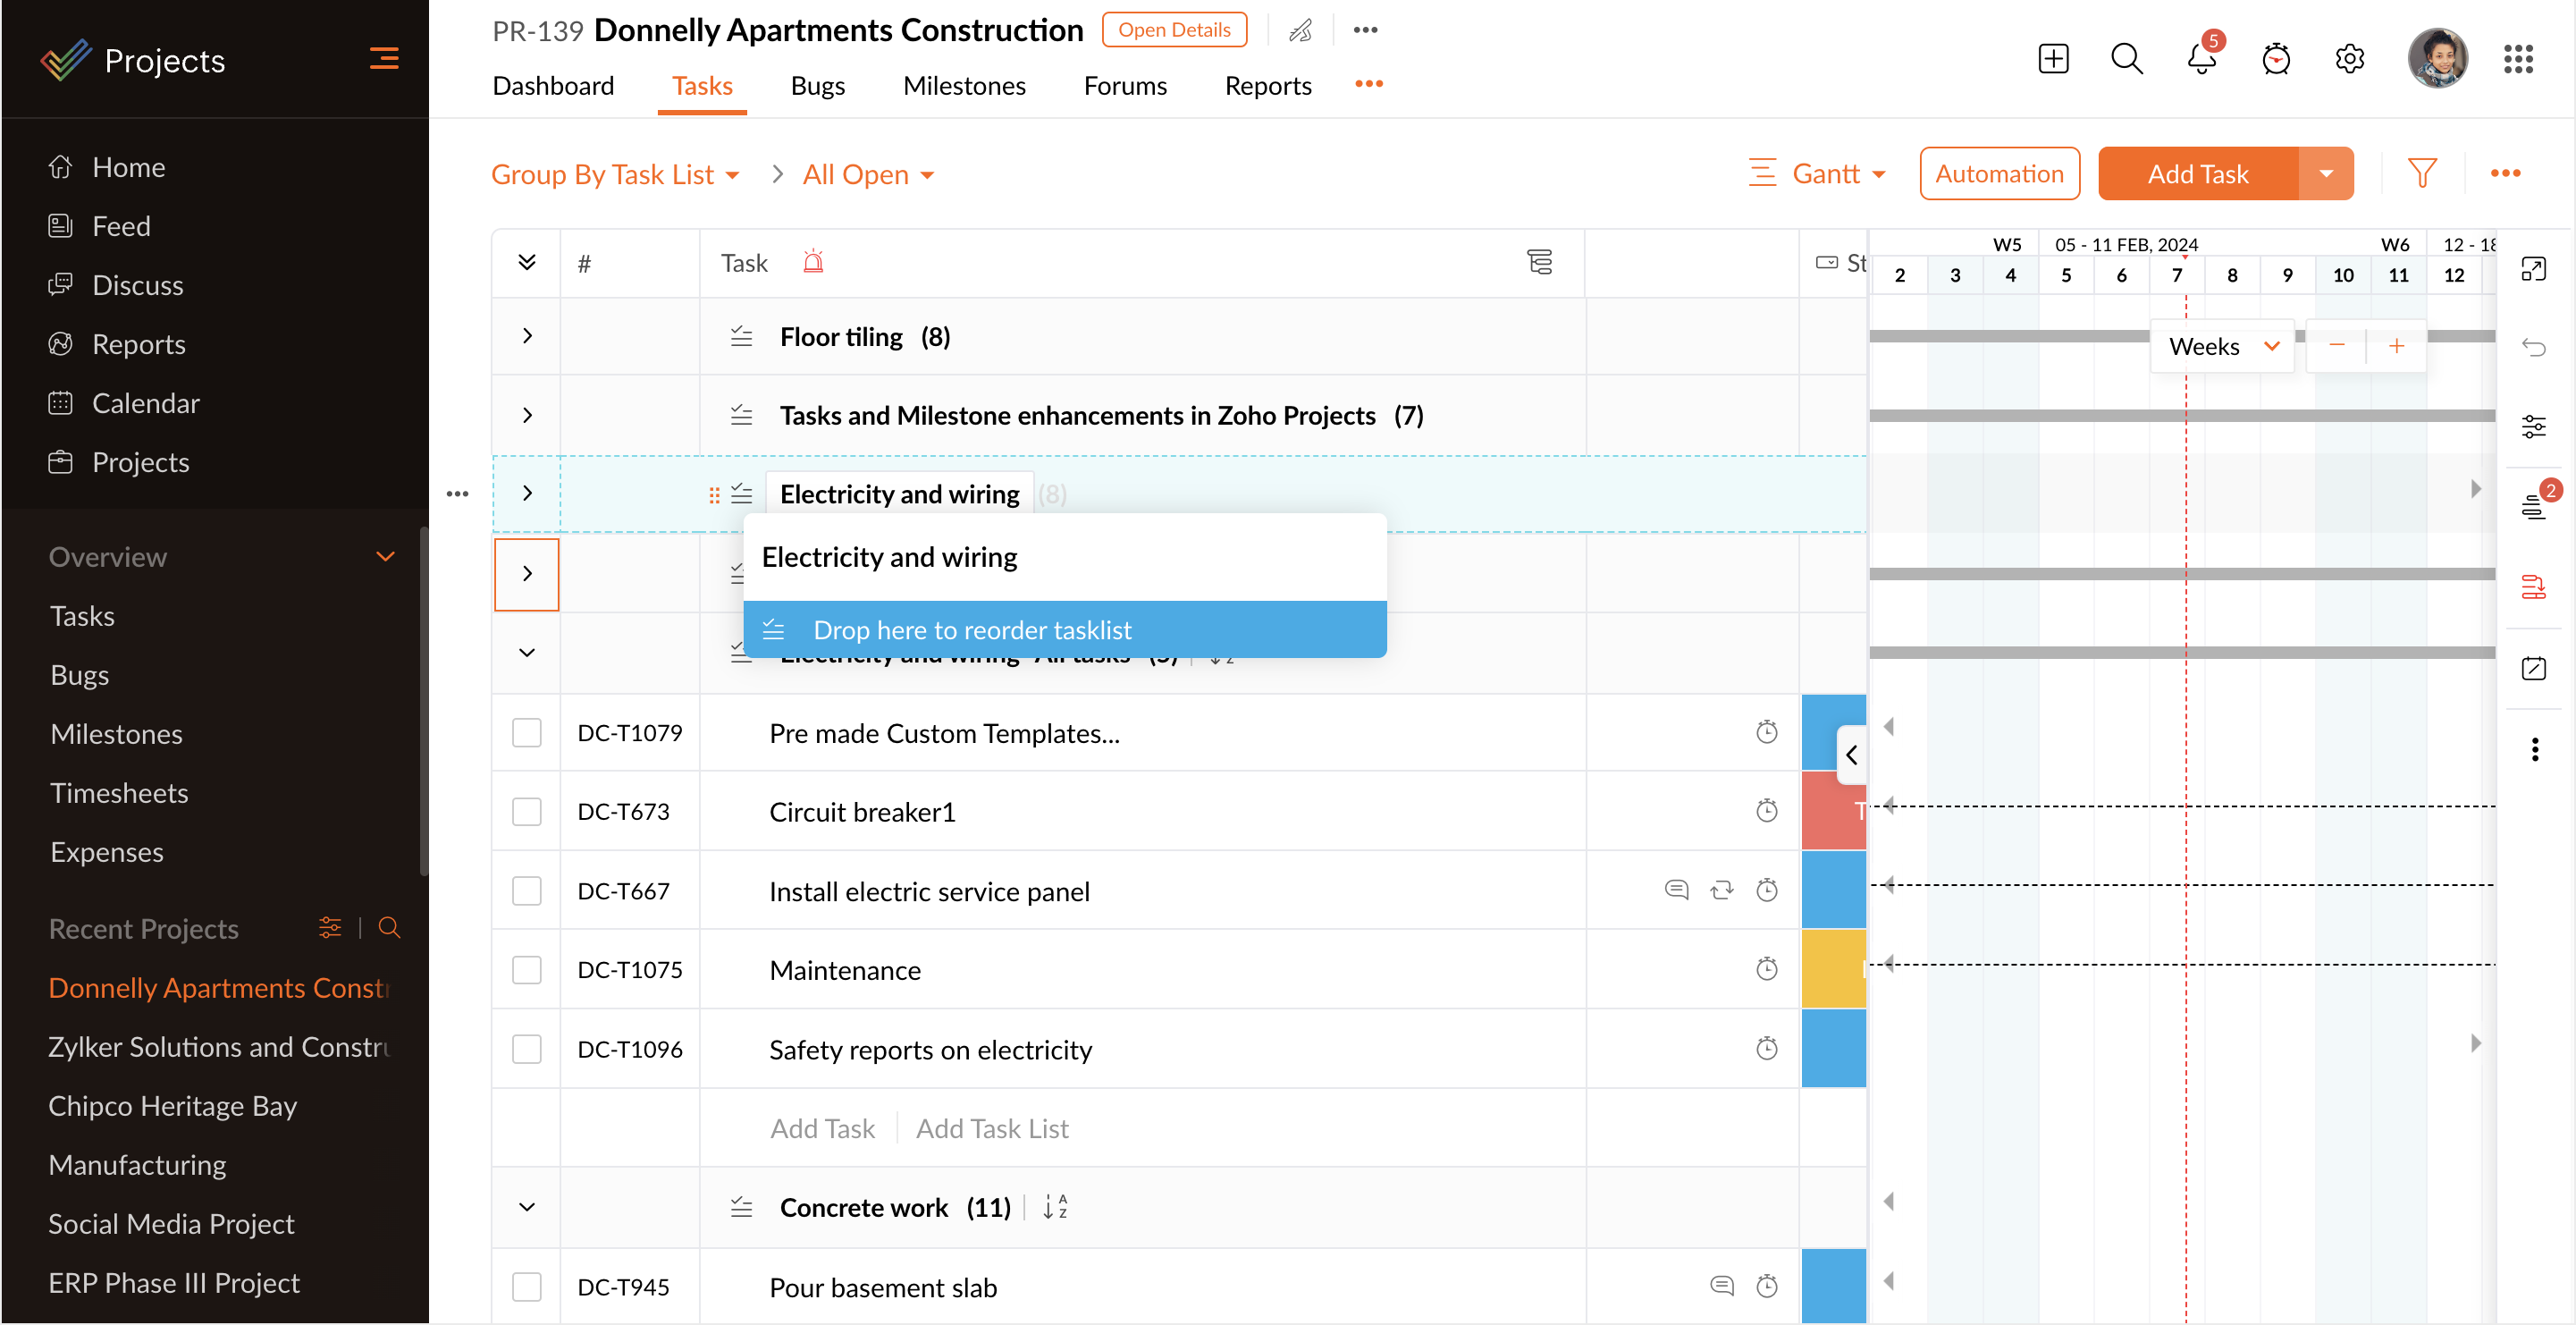The image size is (2576, 1325).
Task: Open the timer stopwatch icon in header
Action: point(2276,59)
